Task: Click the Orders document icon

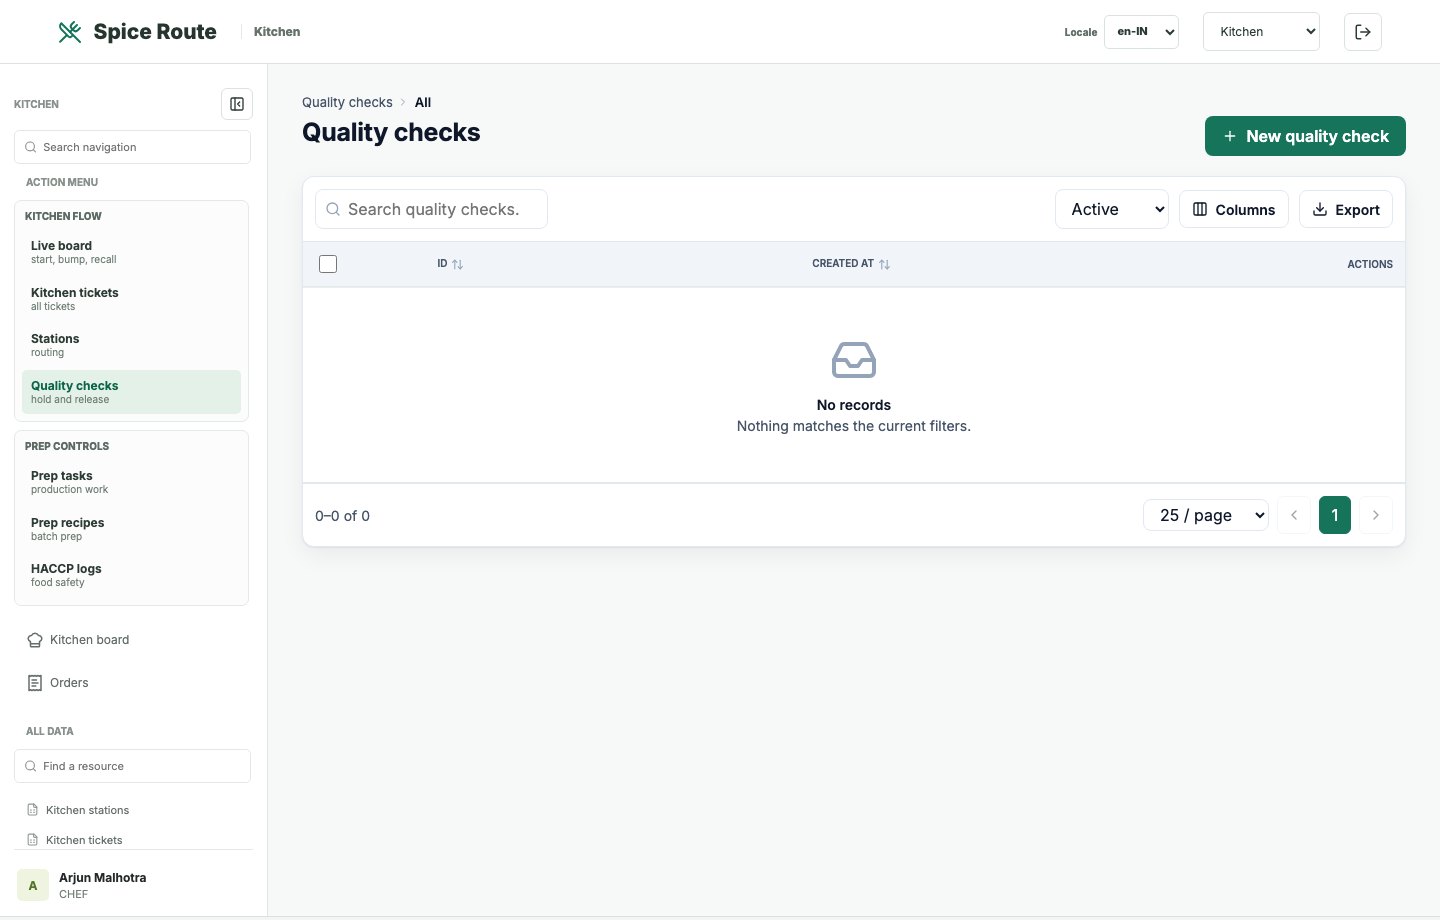Action: pyautogui.click(x=35, y=683)
